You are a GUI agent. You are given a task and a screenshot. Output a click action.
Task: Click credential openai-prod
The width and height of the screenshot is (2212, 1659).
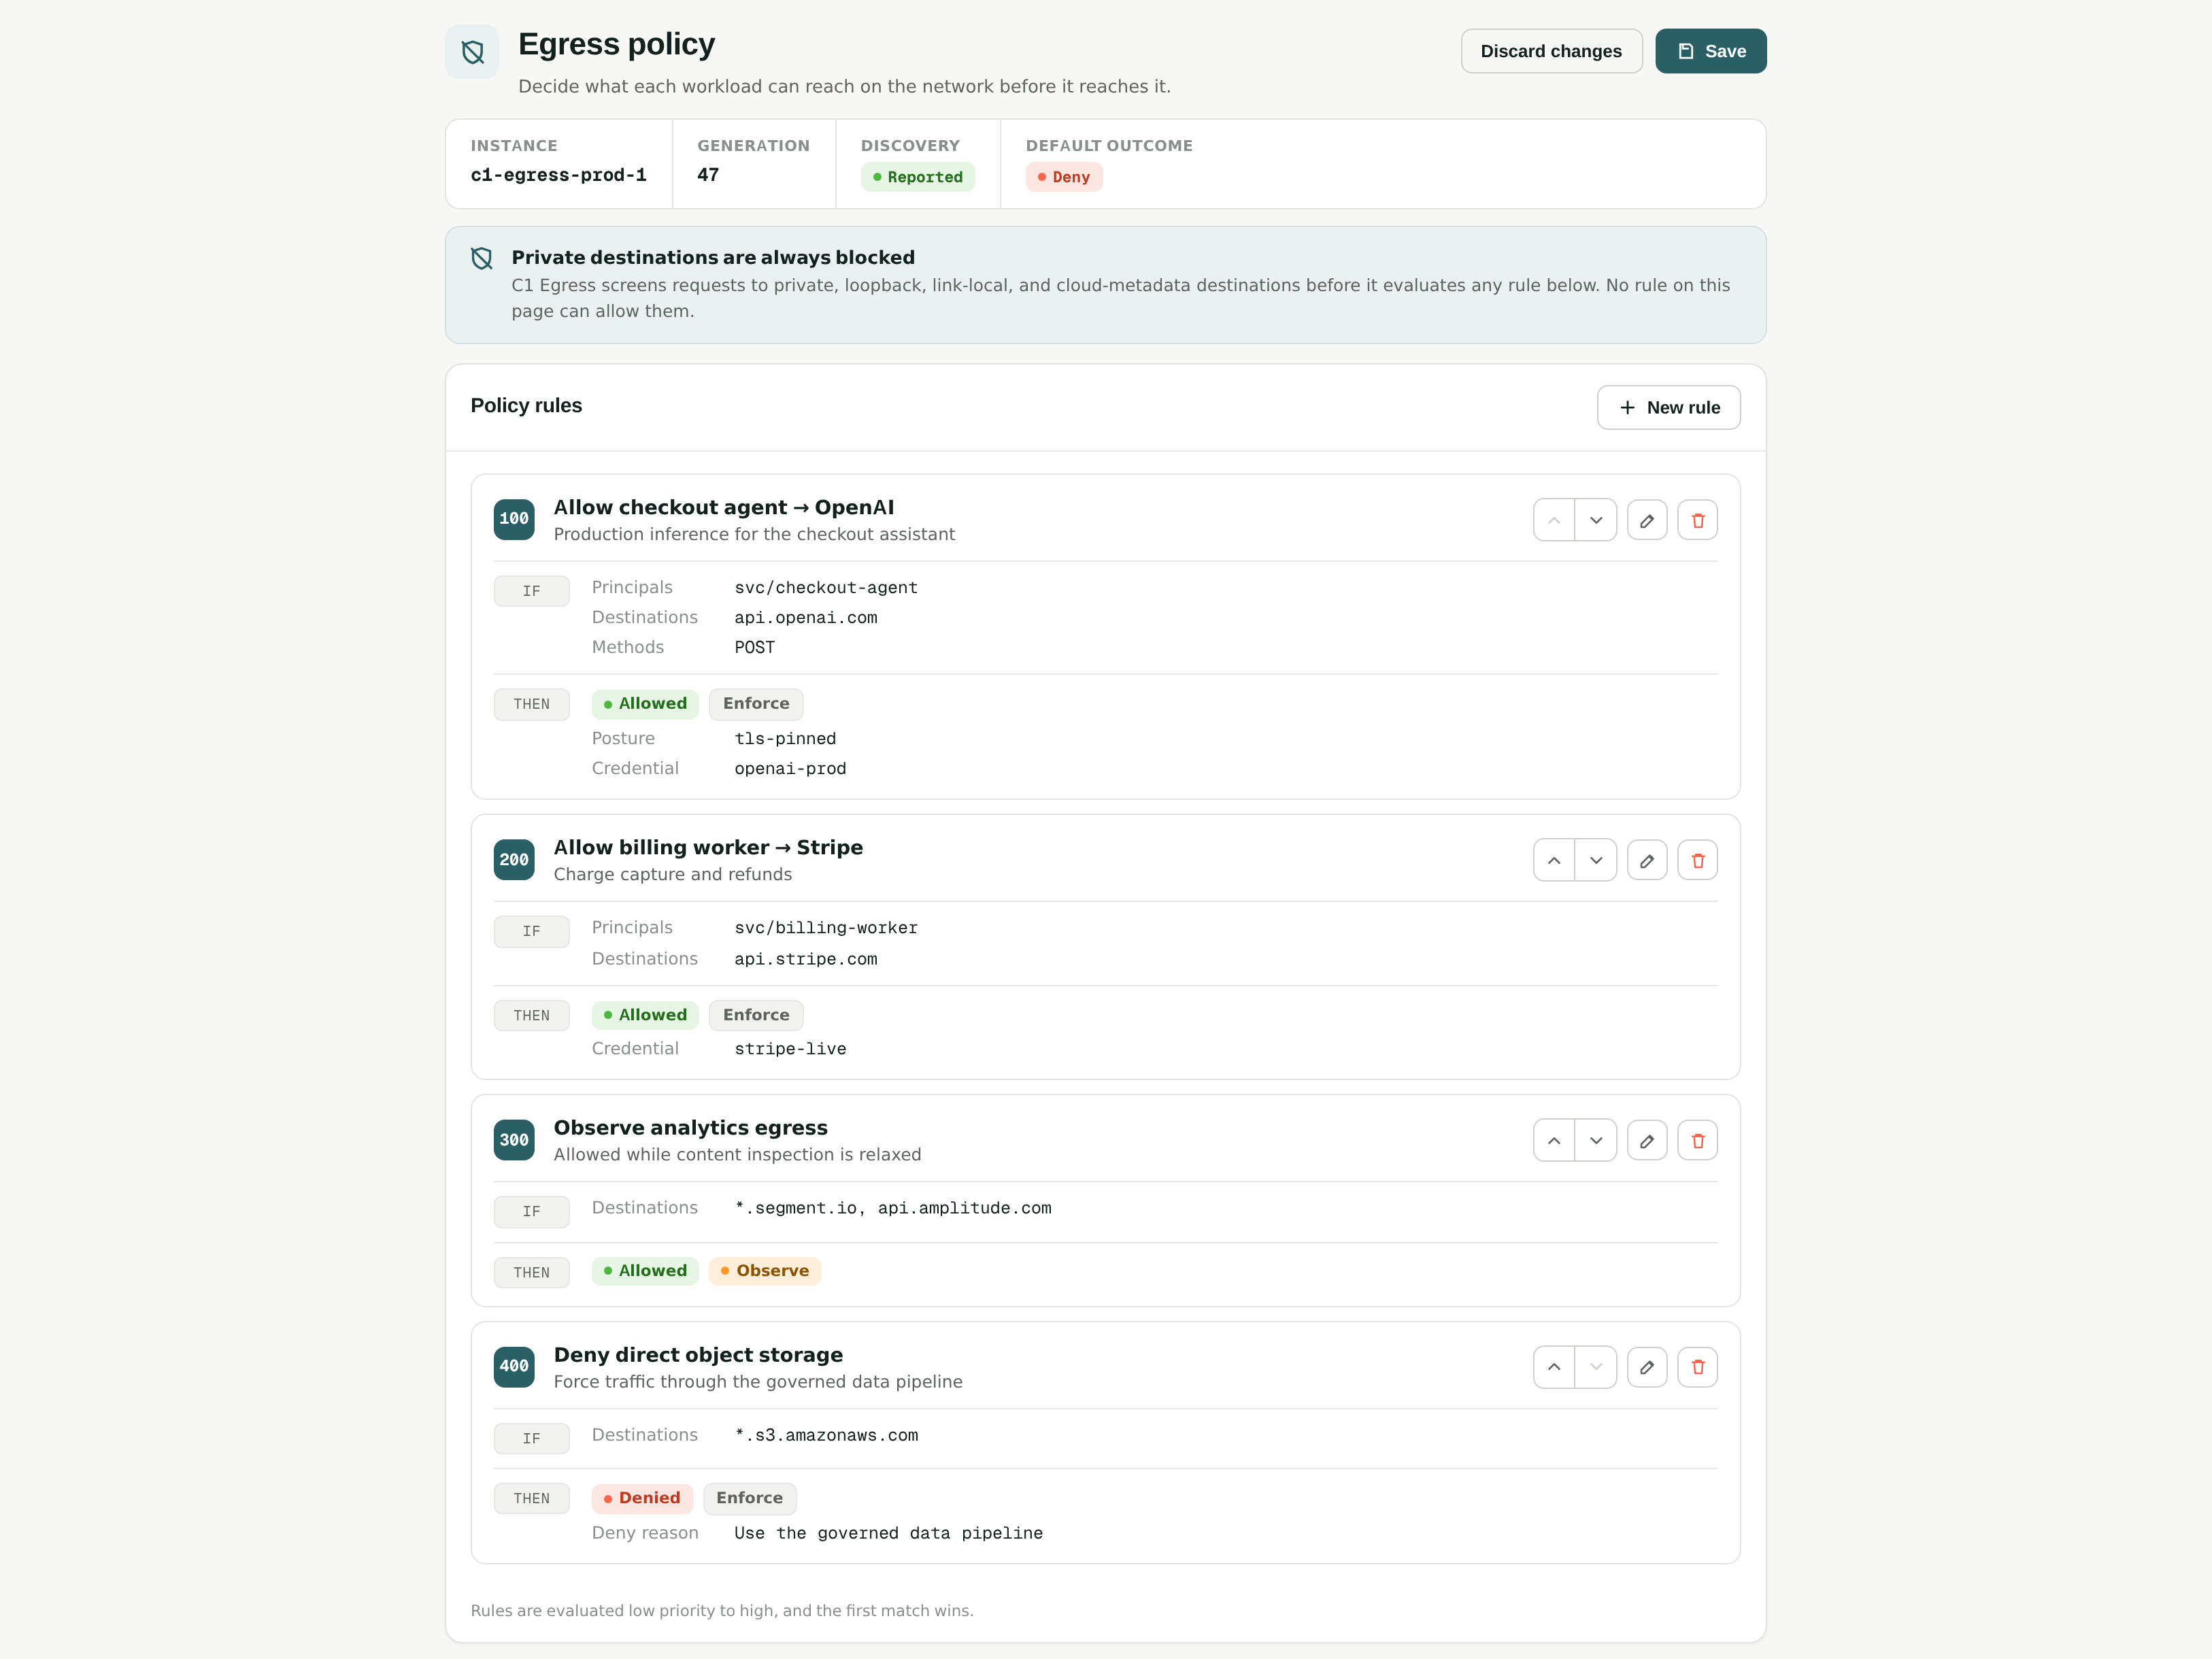point(790,769)
